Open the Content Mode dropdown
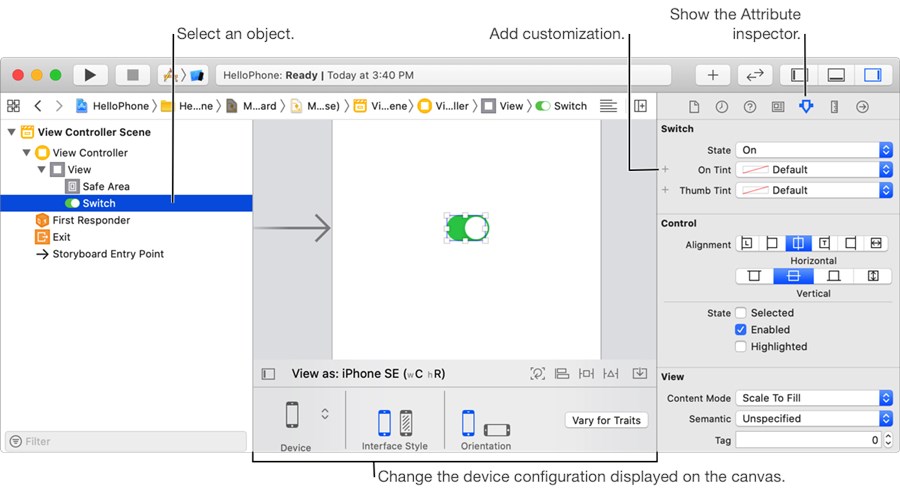The image size is (900, 490). [813, 398]
